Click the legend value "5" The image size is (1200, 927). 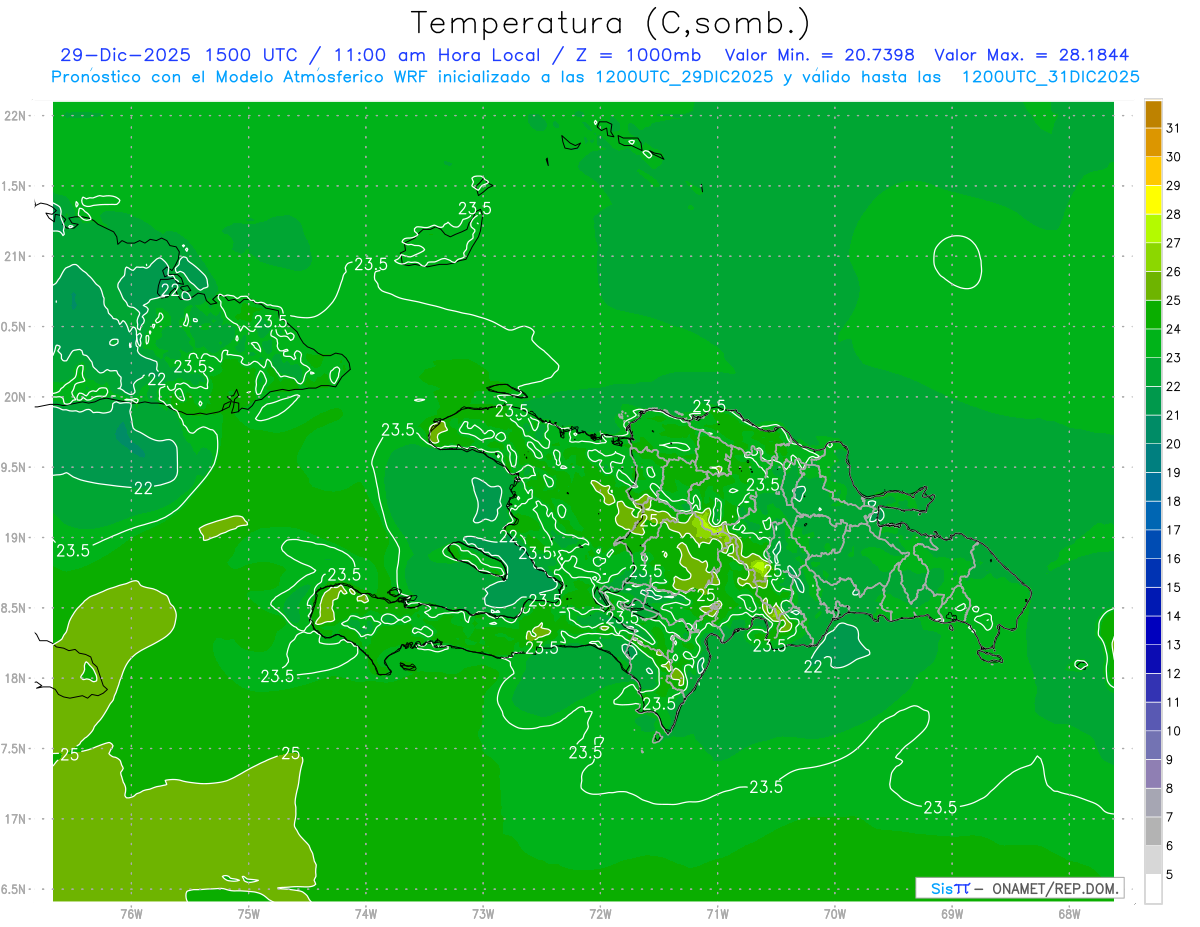1169,873
